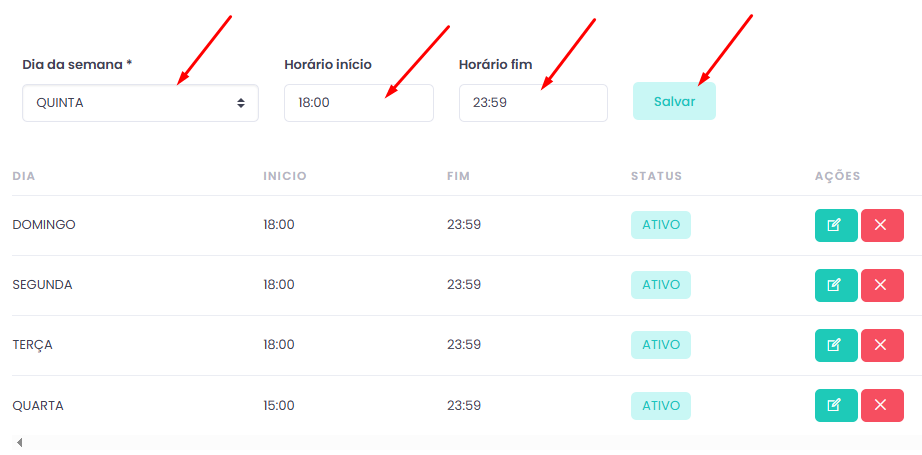This screenshot has width=922, height=455.
Task: Click the STATUS column header
Action: pyautogui.click(x=656, y=176)
